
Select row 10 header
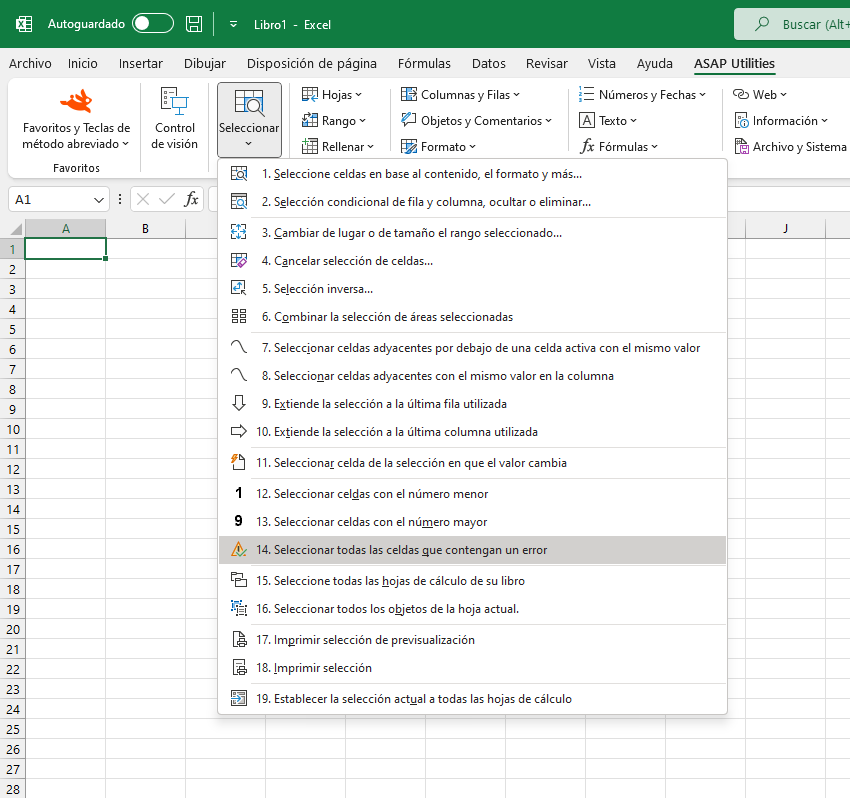pyautogui.click(x=12, y=429)
